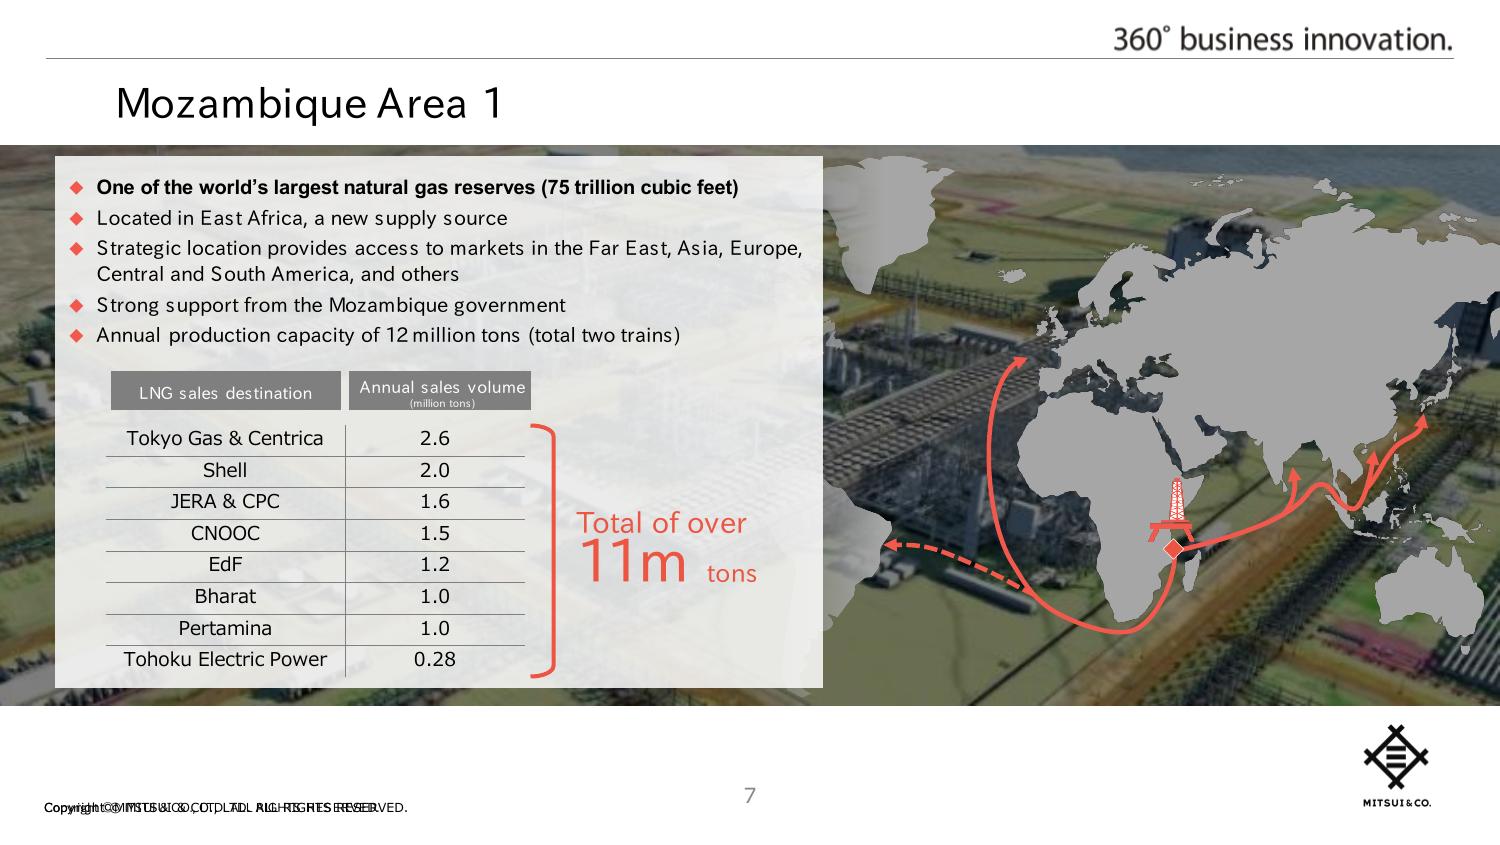Viewport: 1500px width, 845px height.
Task: Click the 'CNOOC' cell
Action: 225,533
